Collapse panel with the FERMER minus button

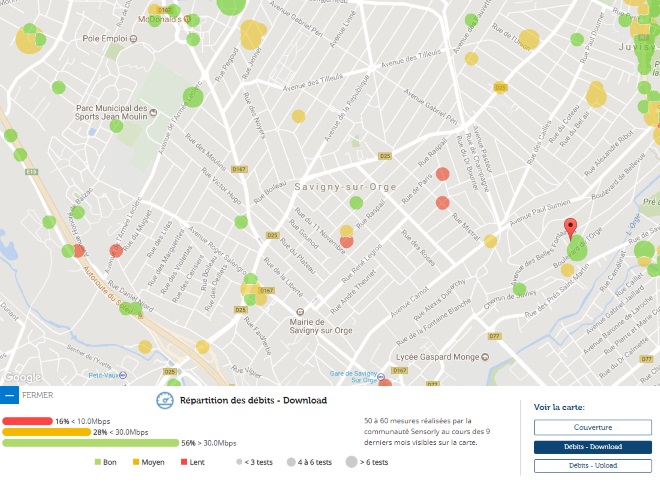8,394
